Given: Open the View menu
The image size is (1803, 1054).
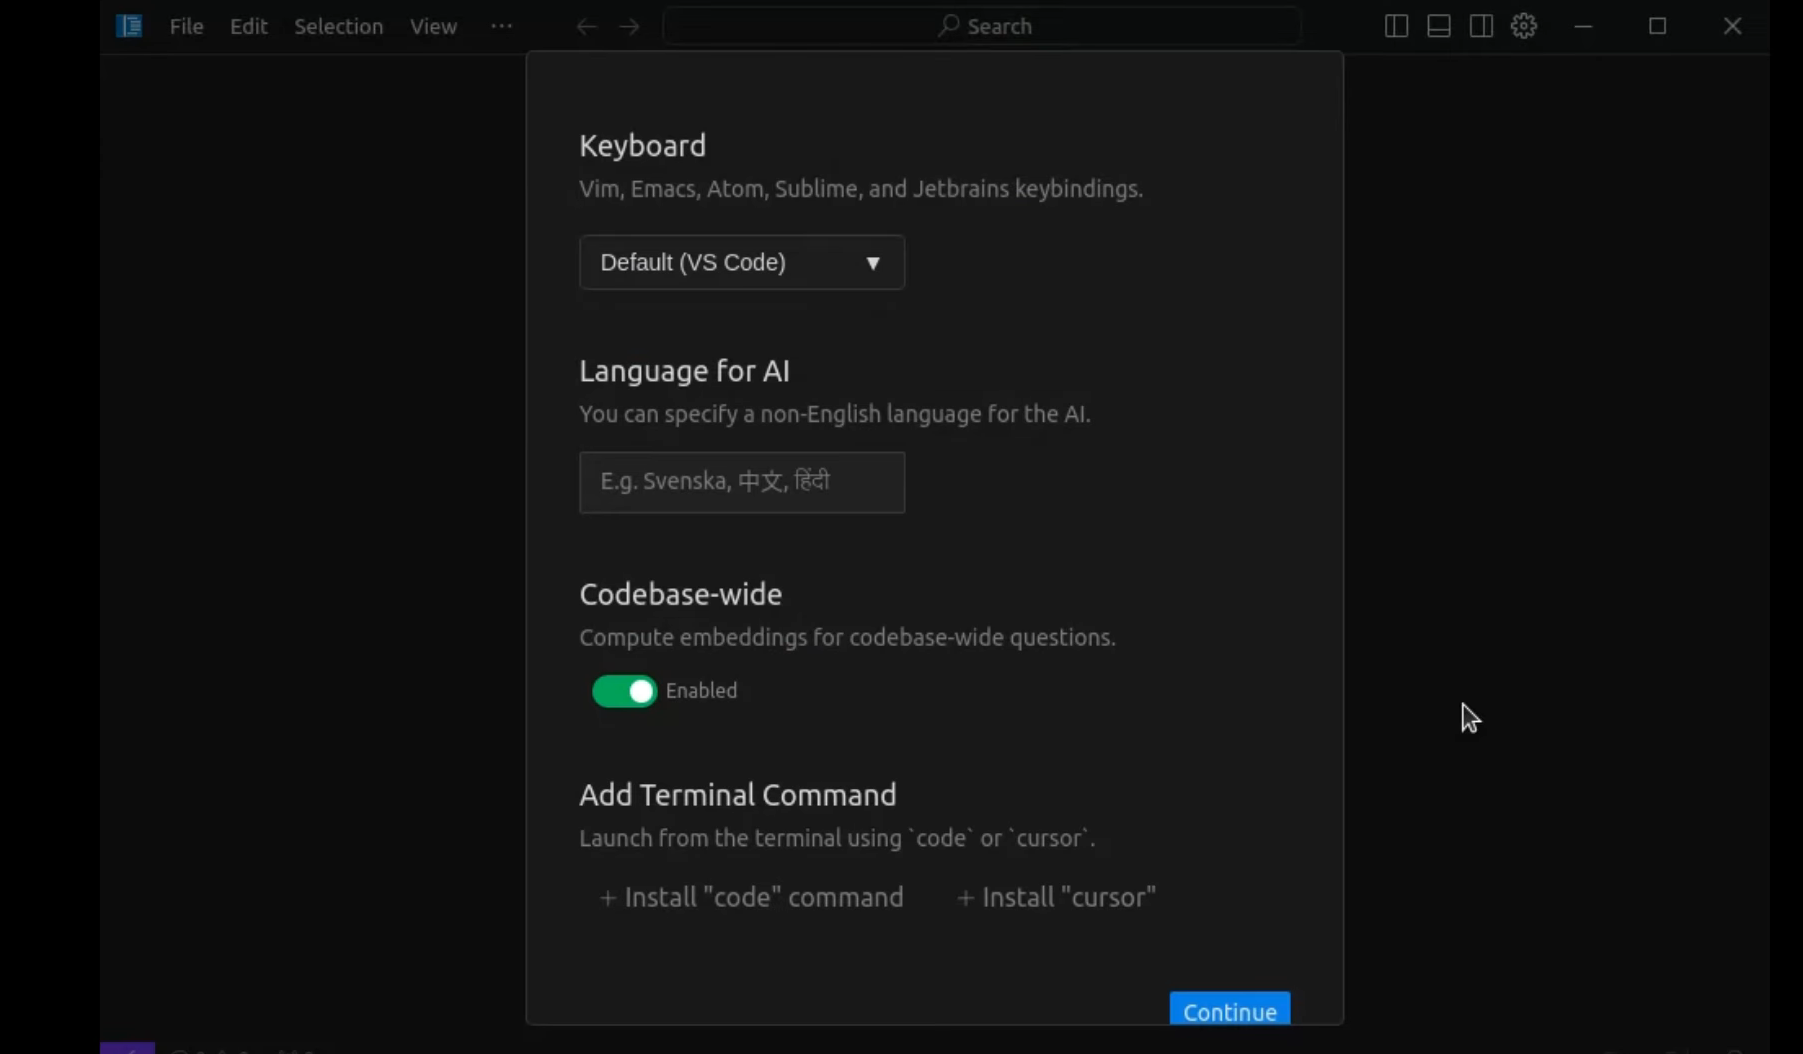Looking at the screenshot, I should tap(433, 26).
